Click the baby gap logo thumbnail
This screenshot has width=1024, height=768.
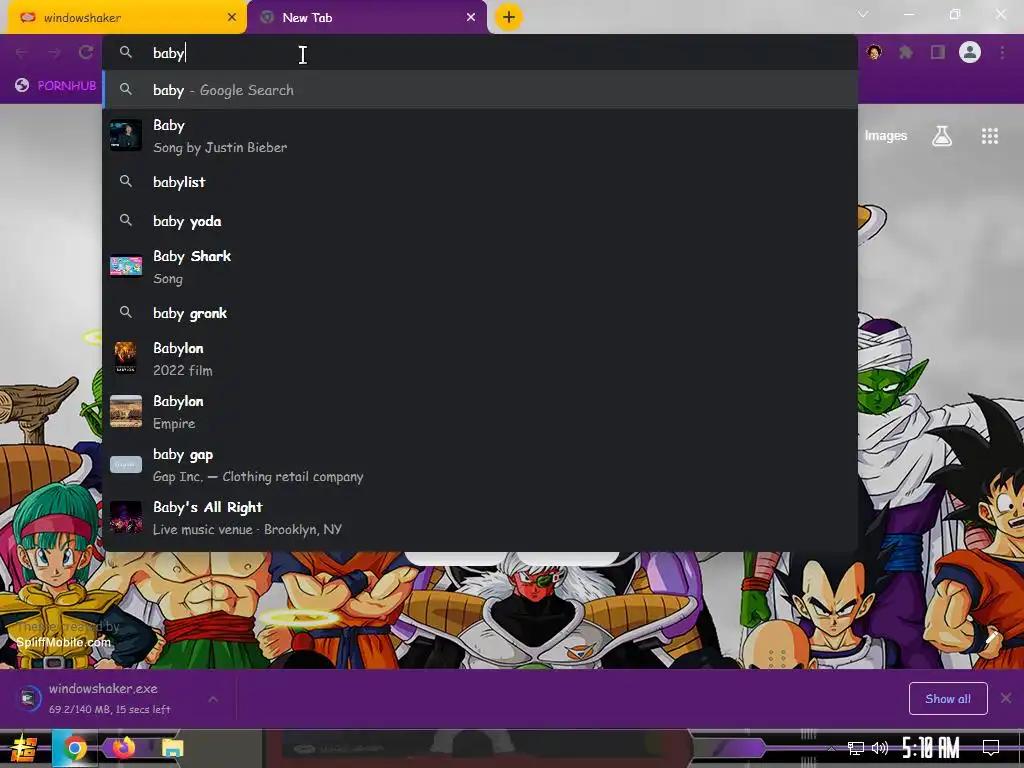[125, 464]
